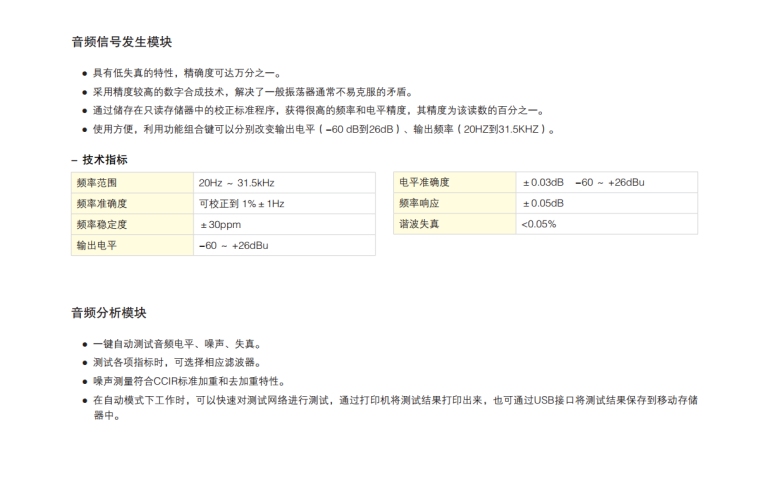Click the 音频分析模块 heading
The width and height of the screenshot is (760, 480).
click(x=108, y=313)
